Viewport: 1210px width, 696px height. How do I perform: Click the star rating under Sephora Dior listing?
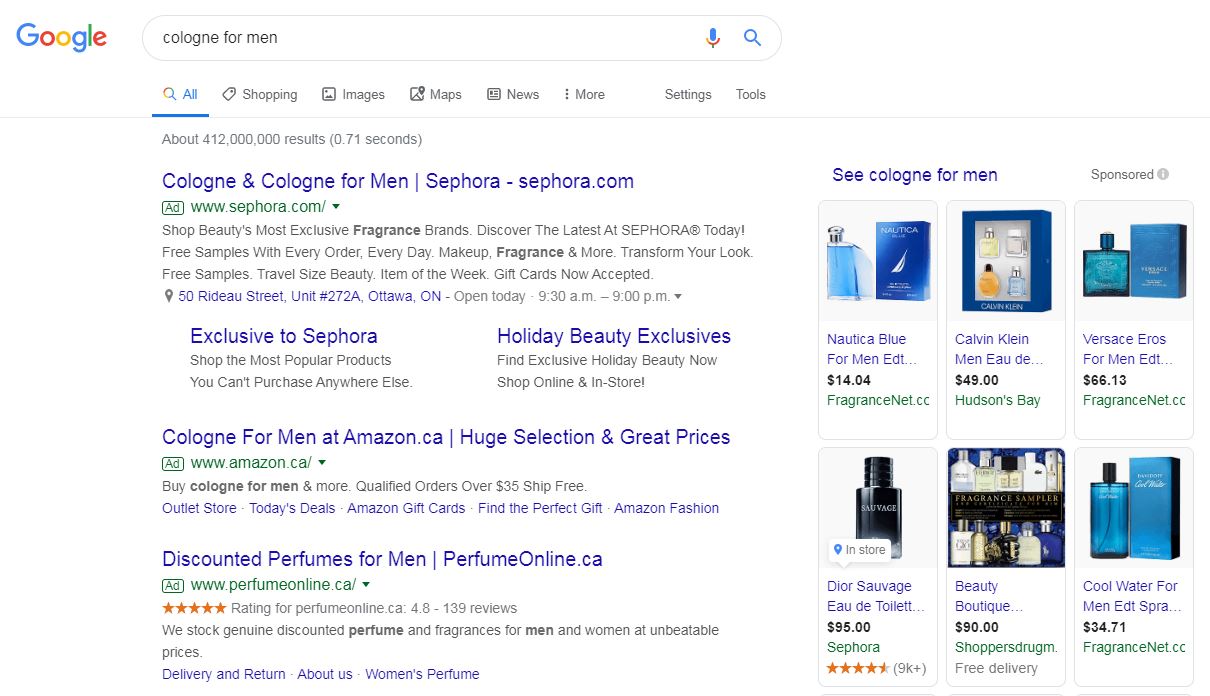858,668
